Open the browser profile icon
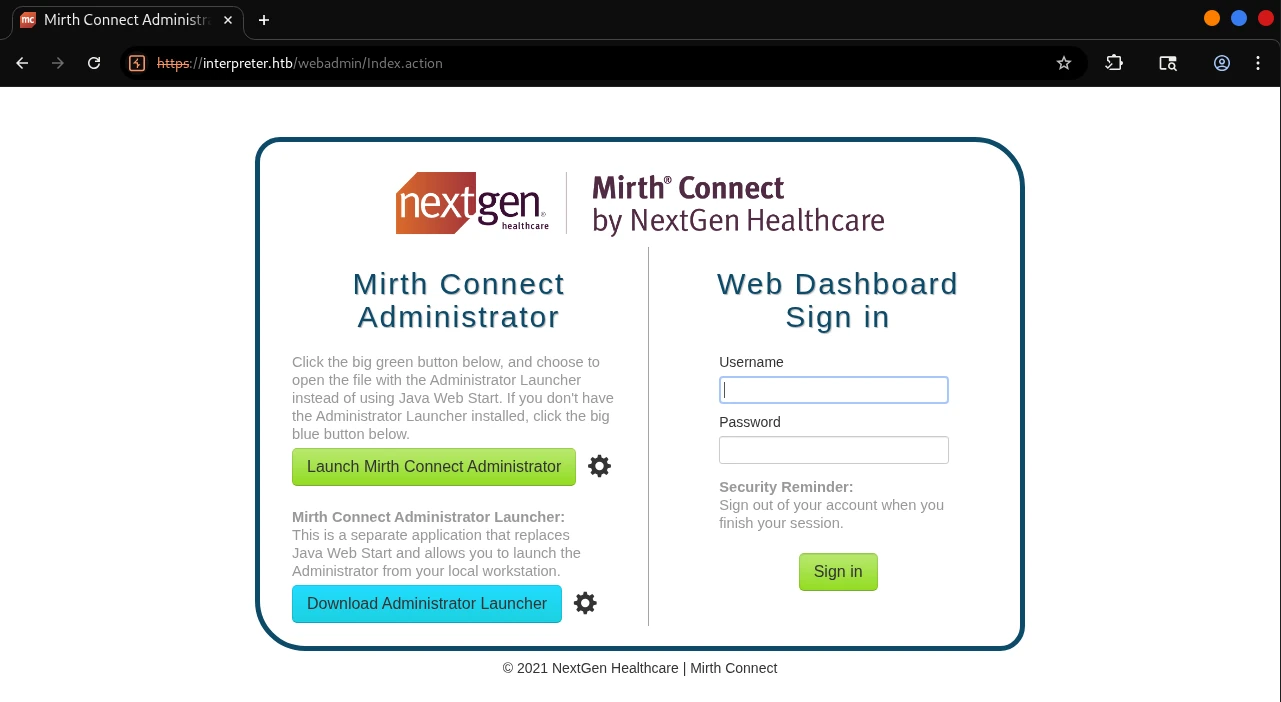Image resolution: width=1281 pixels, height=702 pixels. pyautogui.click(x=1222, y=63)
